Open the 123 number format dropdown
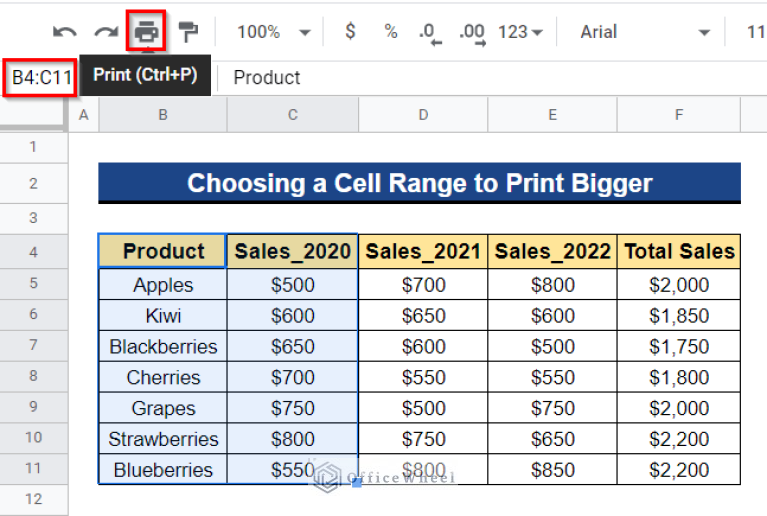Screen dimensions: 767x516 pos(520,32)
